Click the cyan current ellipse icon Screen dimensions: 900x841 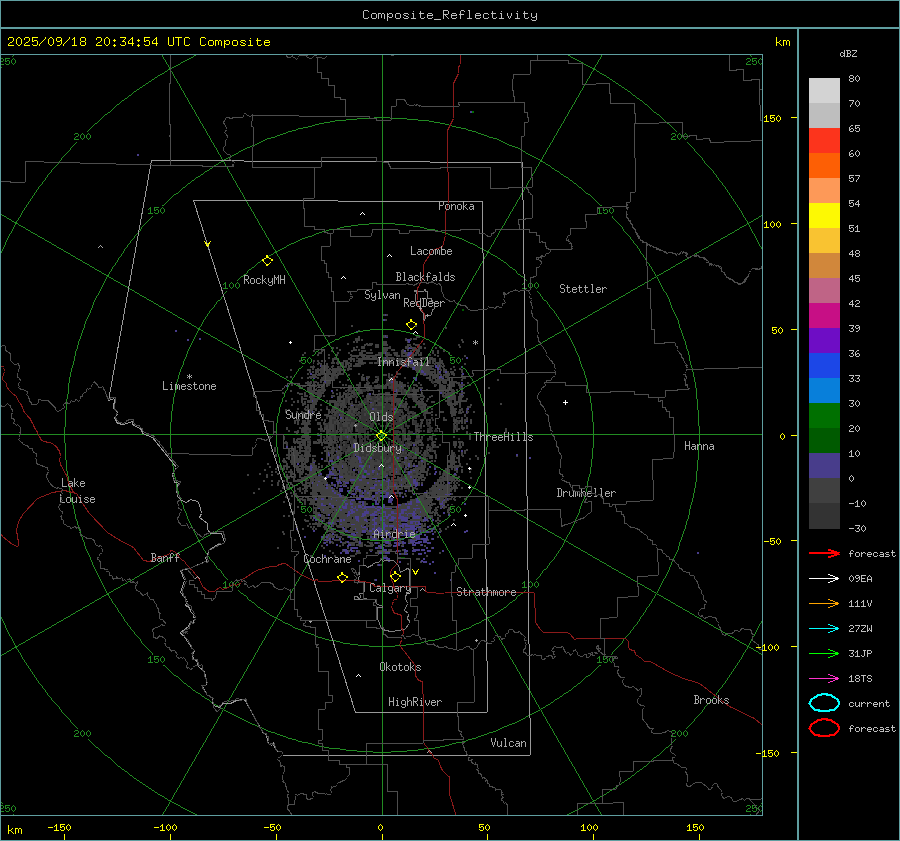[x=824, y=703]
